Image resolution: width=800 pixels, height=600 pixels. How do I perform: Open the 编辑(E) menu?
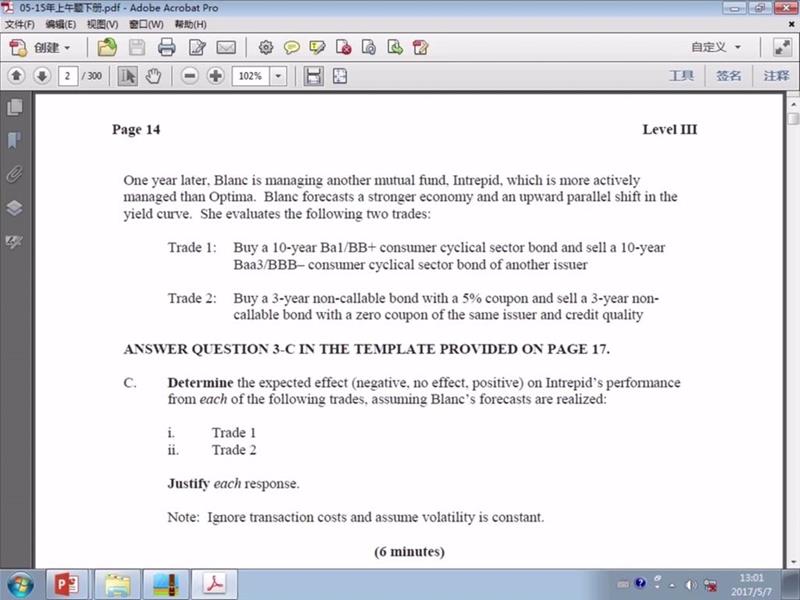(61, 24)
